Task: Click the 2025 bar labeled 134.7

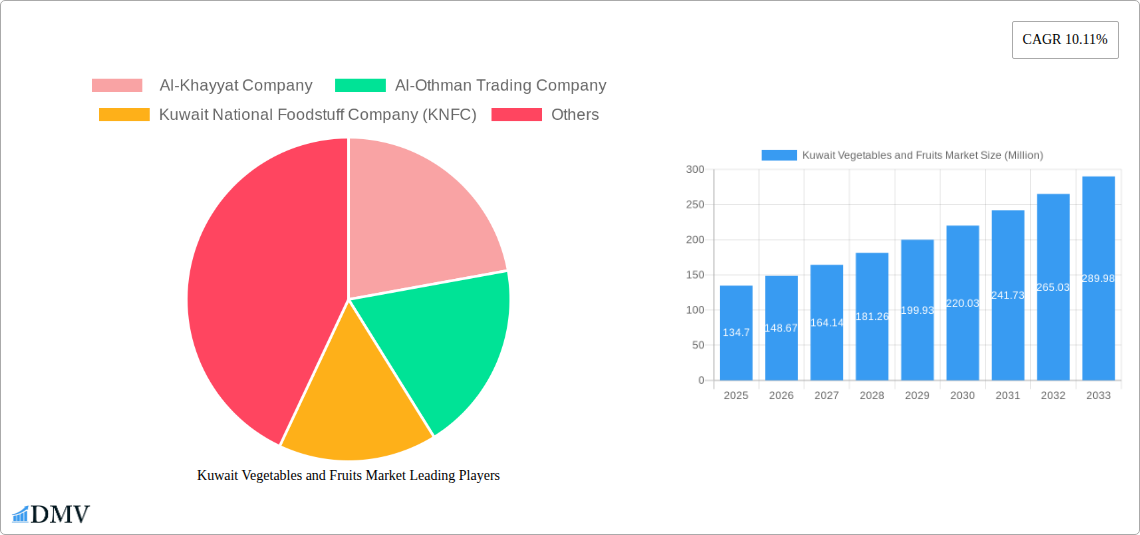Action: pyautogui.click(x=736, y=333)
